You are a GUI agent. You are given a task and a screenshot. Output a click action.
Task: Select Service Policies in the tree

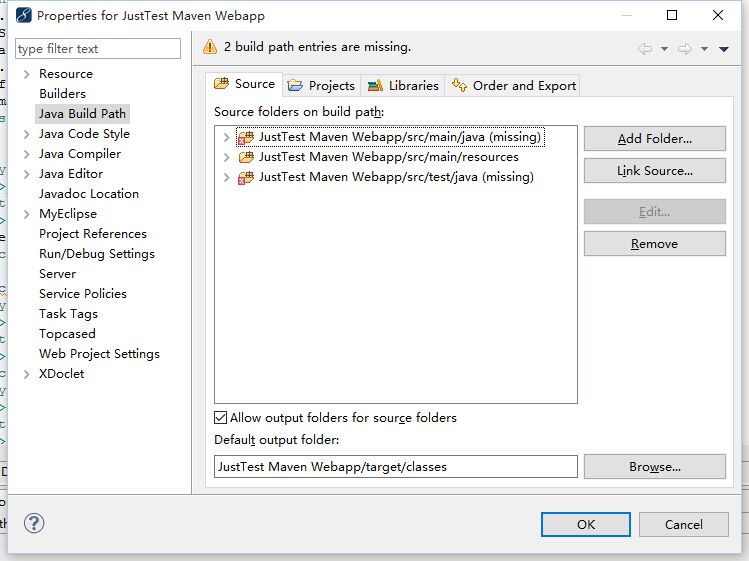coord(83,294)
